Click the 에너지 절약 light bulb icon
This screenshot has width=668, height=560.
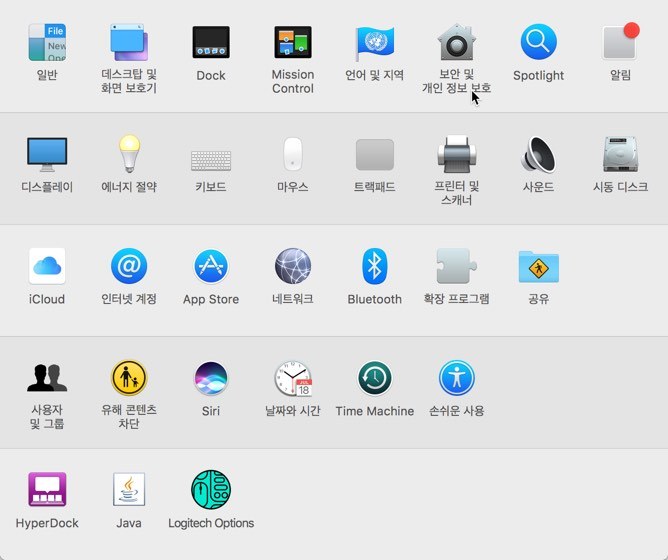[129, 153]
